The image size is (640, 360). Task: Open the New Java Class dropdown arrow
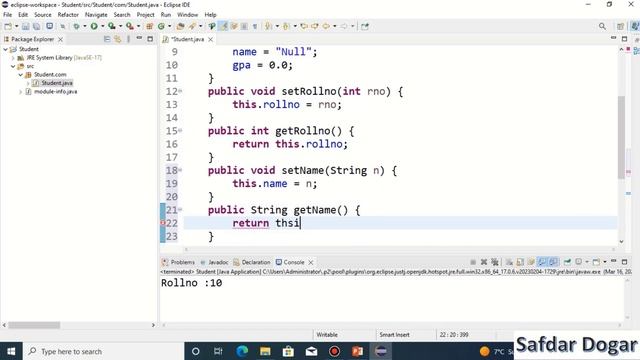(x=169, y=26)
